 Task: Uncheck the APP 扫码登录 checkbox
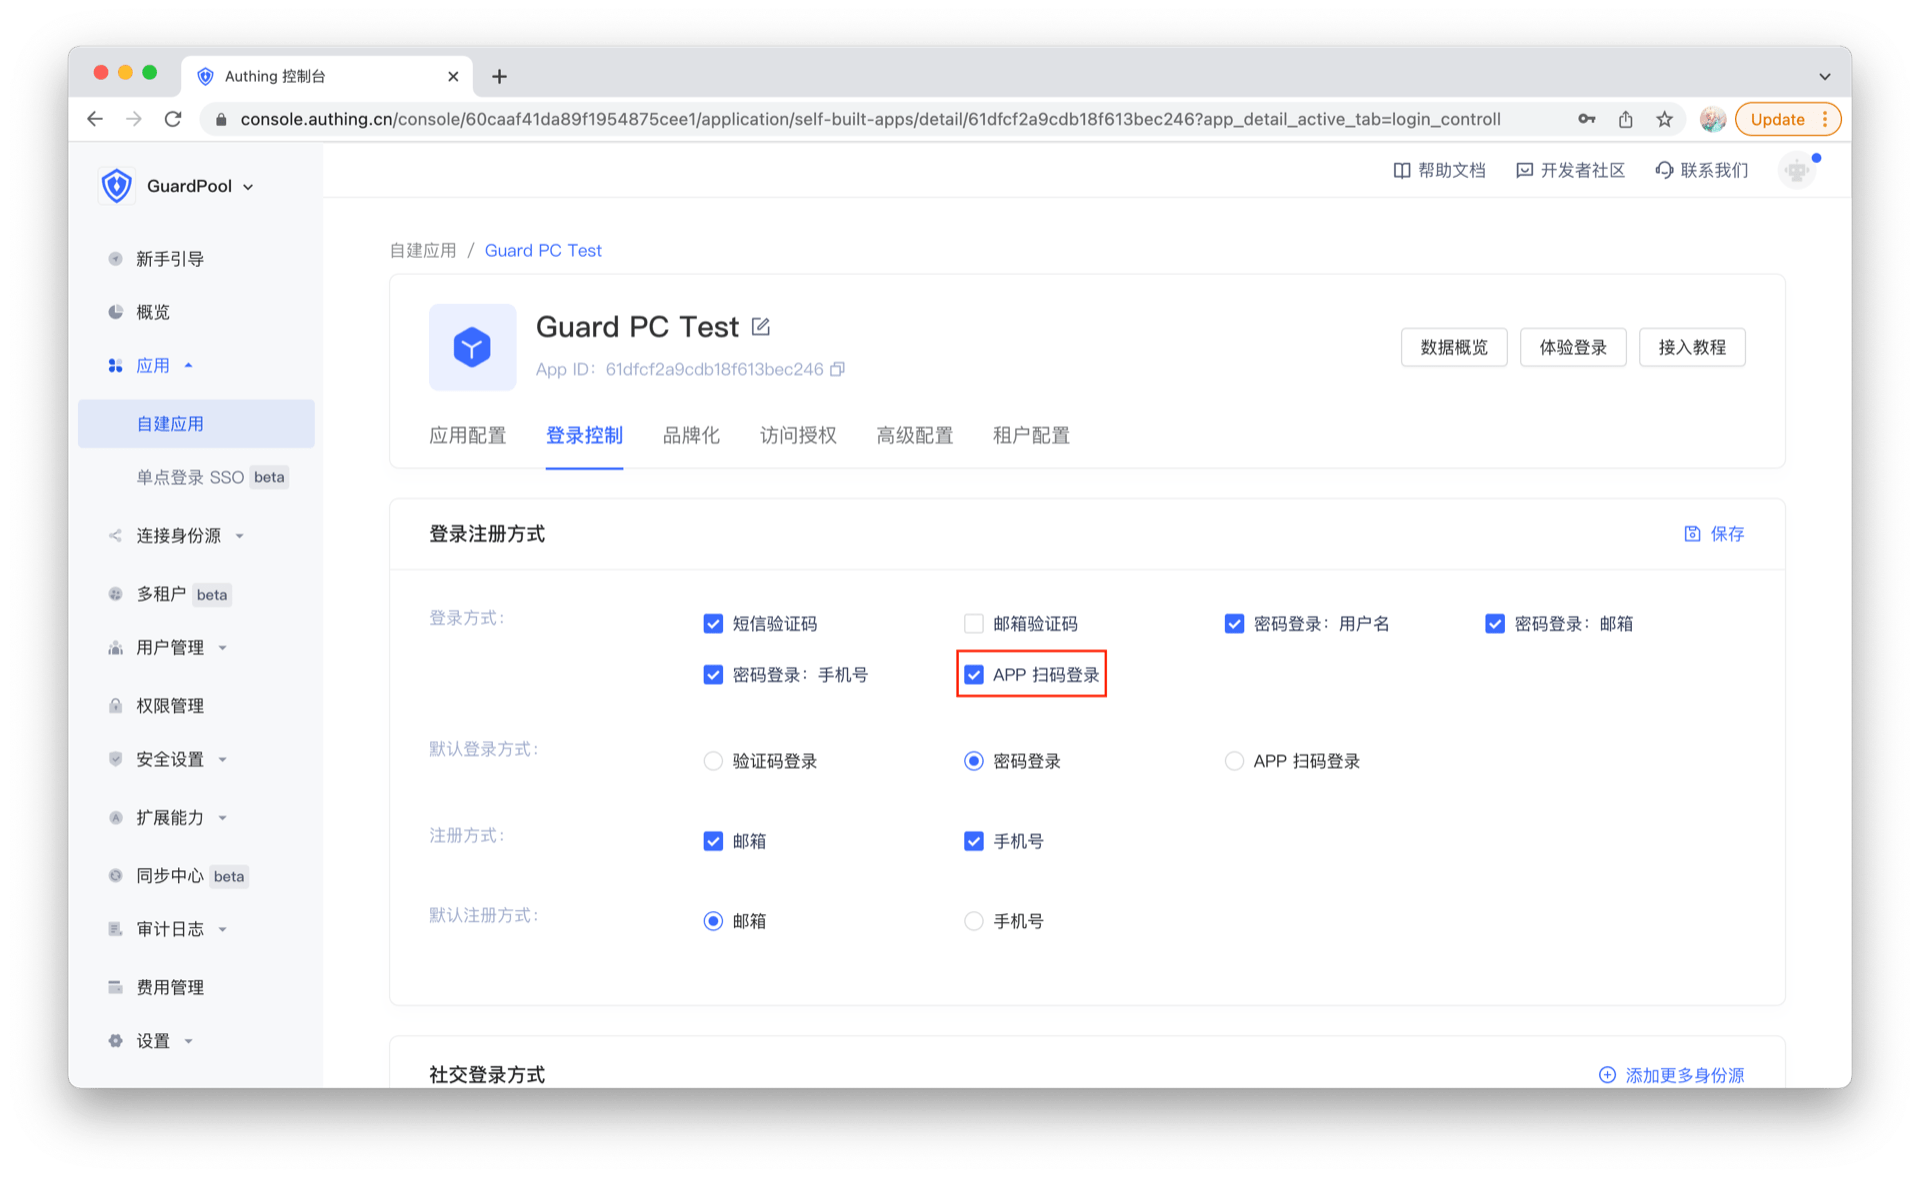(x=973, y=675)
